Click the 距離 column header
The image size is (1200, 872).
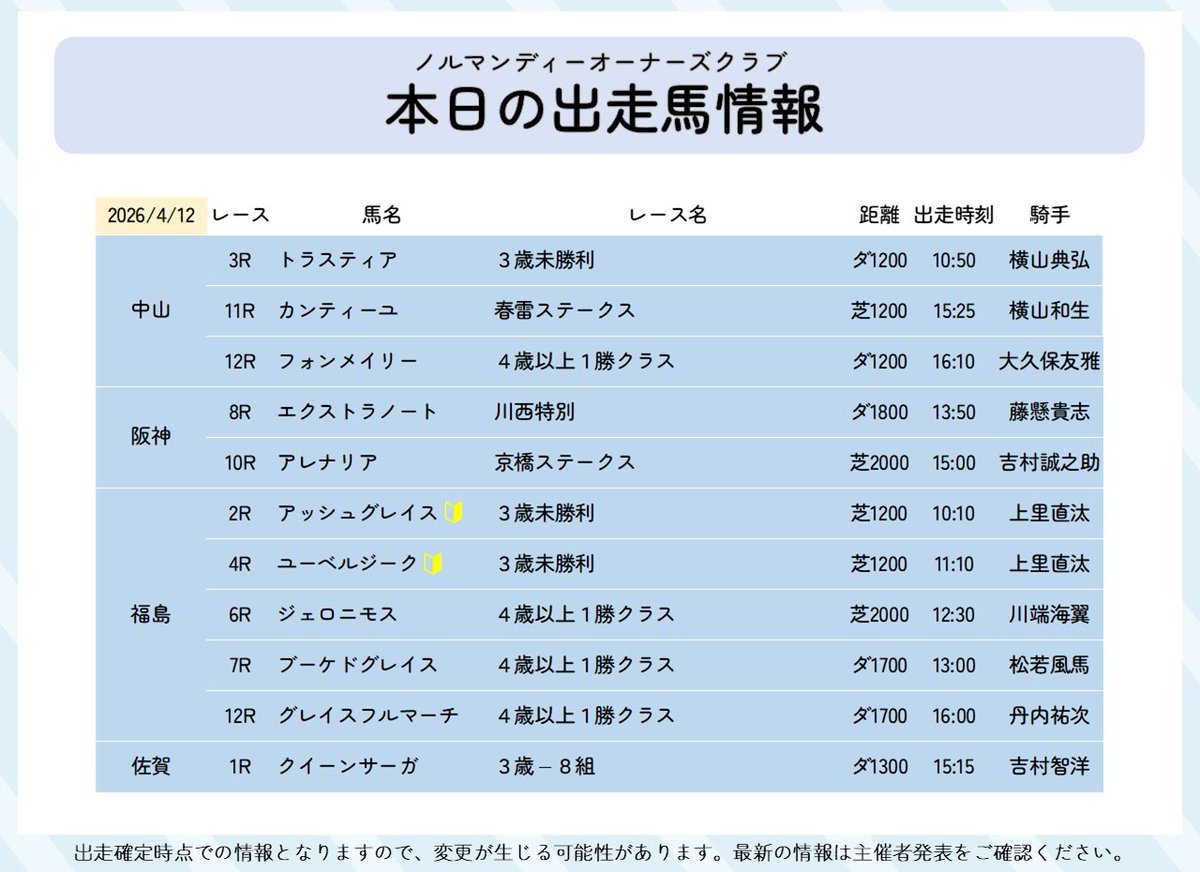(880, 215)
